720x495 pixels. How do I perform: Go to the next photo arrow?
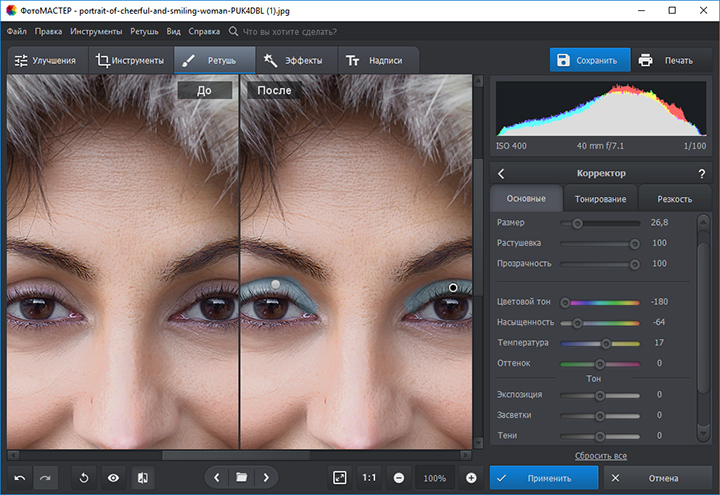coord(266,478)
